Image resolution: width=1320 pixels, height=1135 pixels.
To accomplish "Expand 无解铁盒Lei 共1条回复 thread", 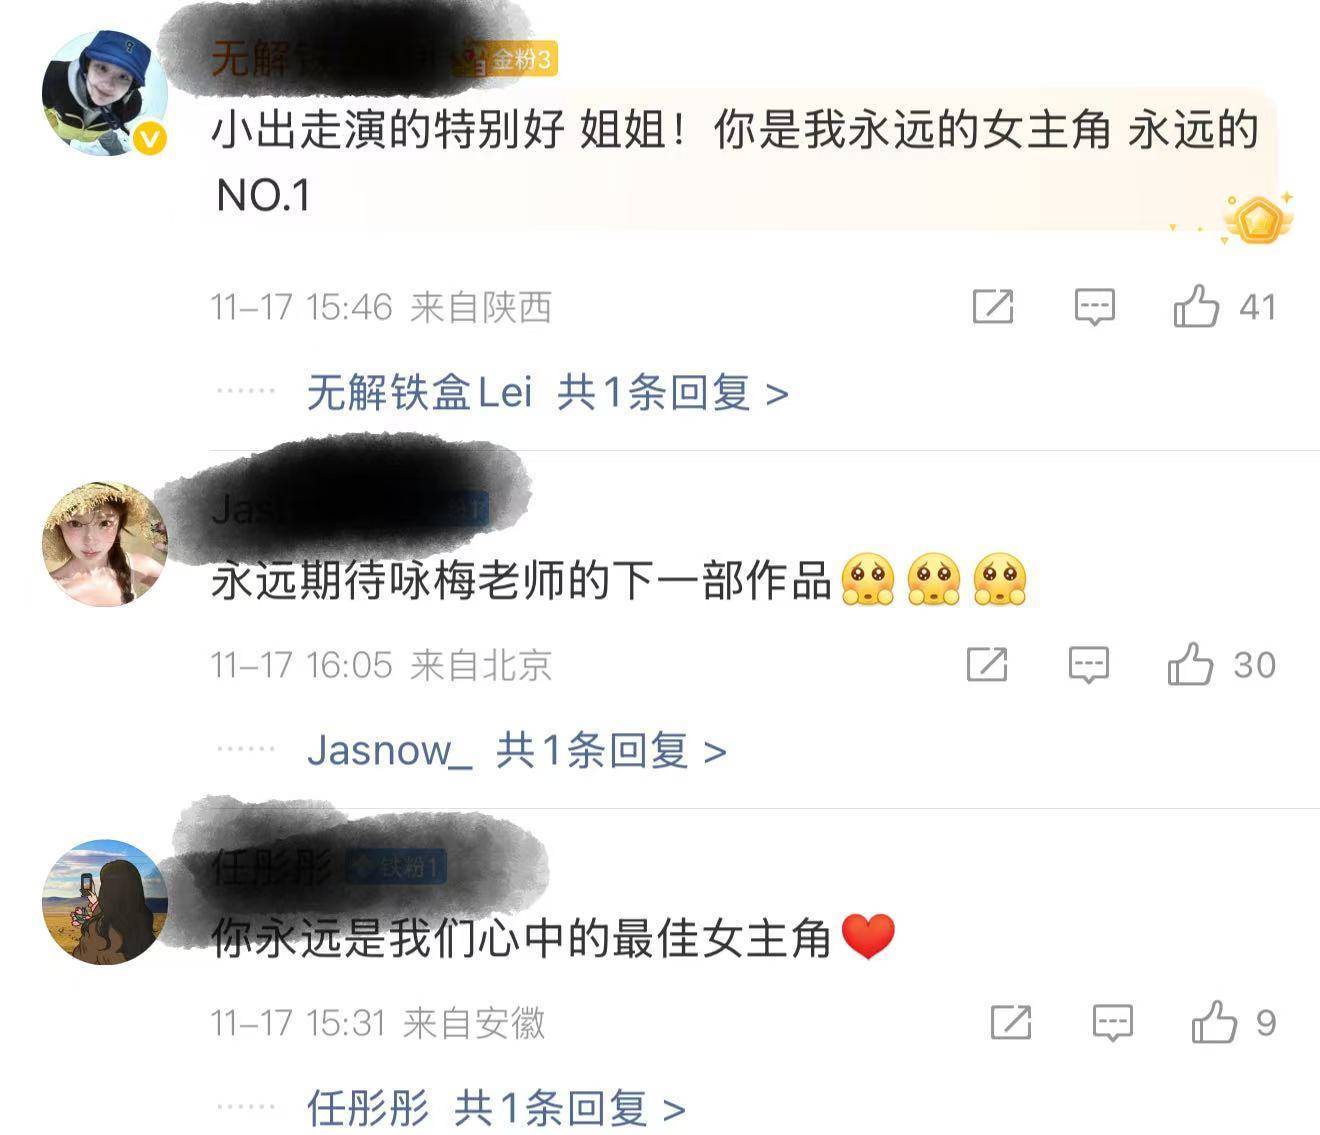I will click(548, 392).
